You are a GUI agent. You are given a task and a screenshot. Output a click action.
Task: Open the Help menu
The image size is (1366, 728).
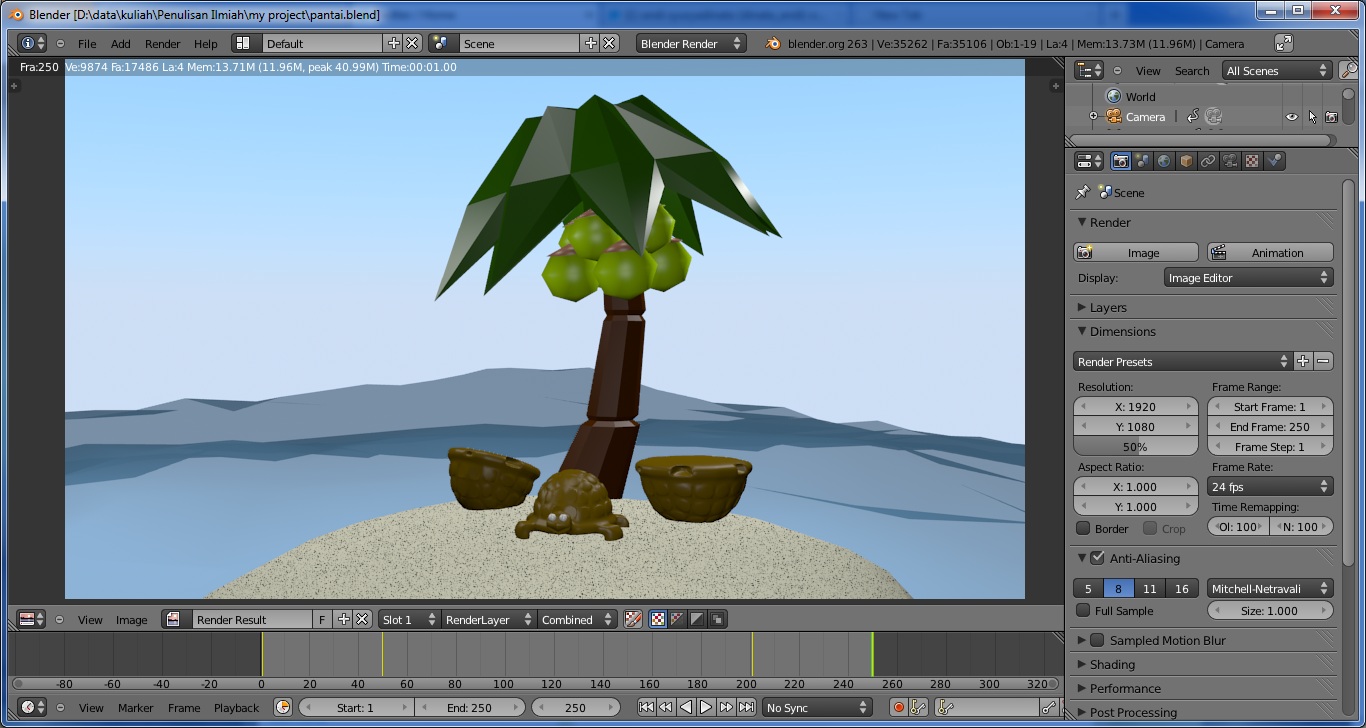coord(205,43)
